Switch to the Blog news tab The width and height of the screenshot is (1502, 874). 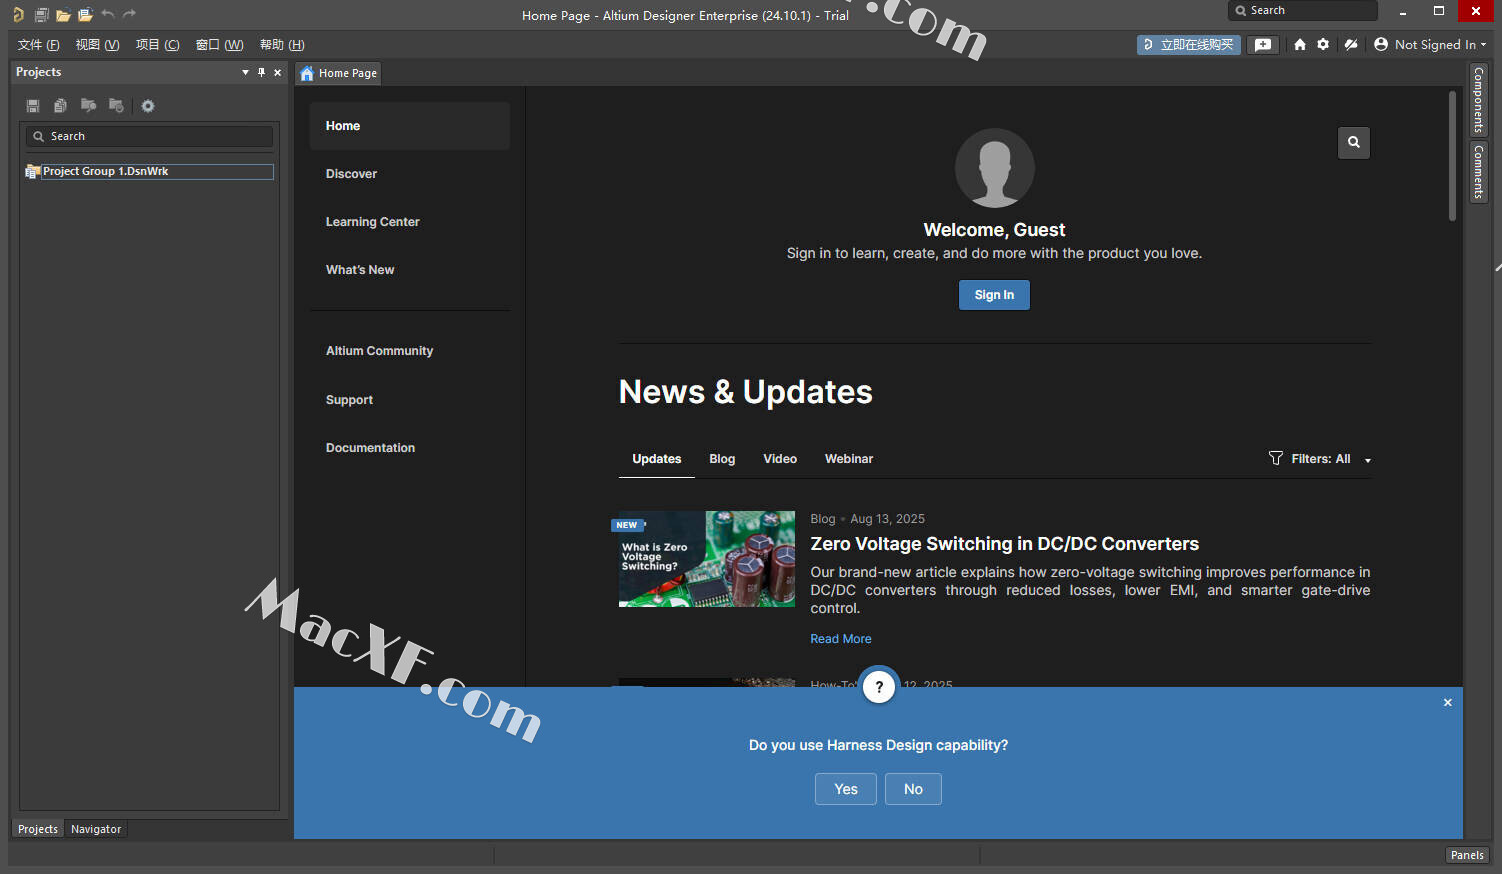(x=722, y=459)
